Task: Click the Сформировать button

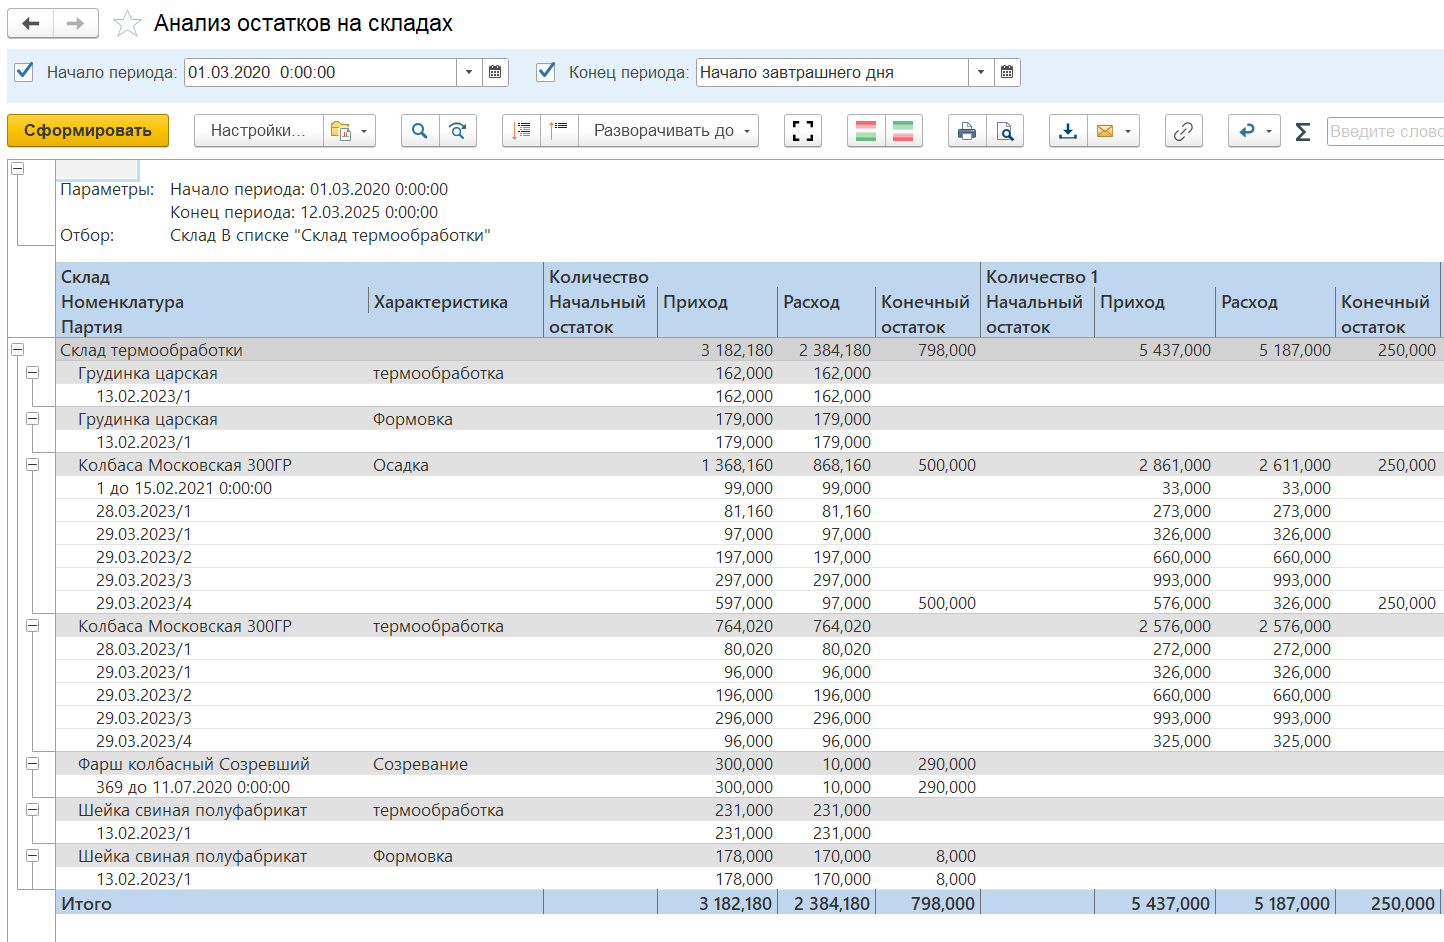Action: (x=88, y=131)
